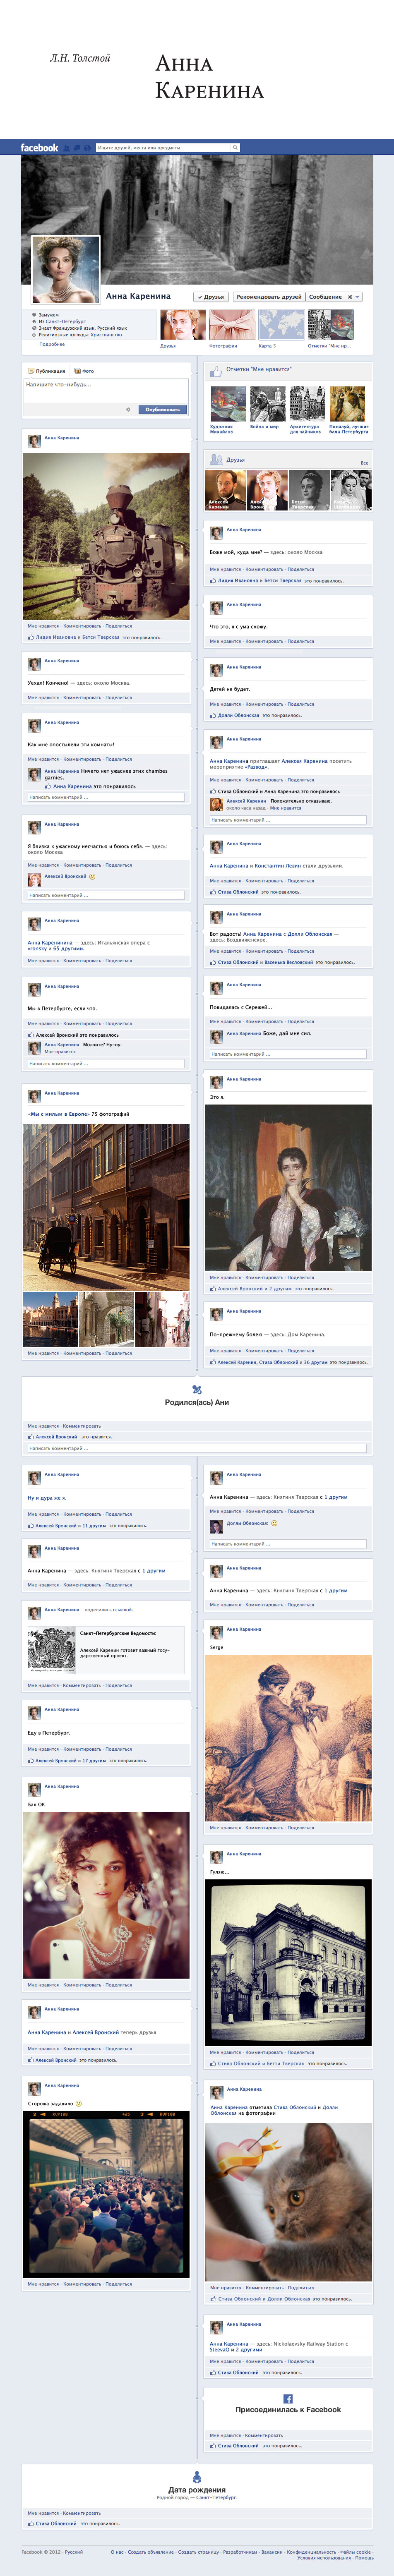Open Разработчикам footer link
Viewport: 394px width, 2576px height.
(240, 2551)
